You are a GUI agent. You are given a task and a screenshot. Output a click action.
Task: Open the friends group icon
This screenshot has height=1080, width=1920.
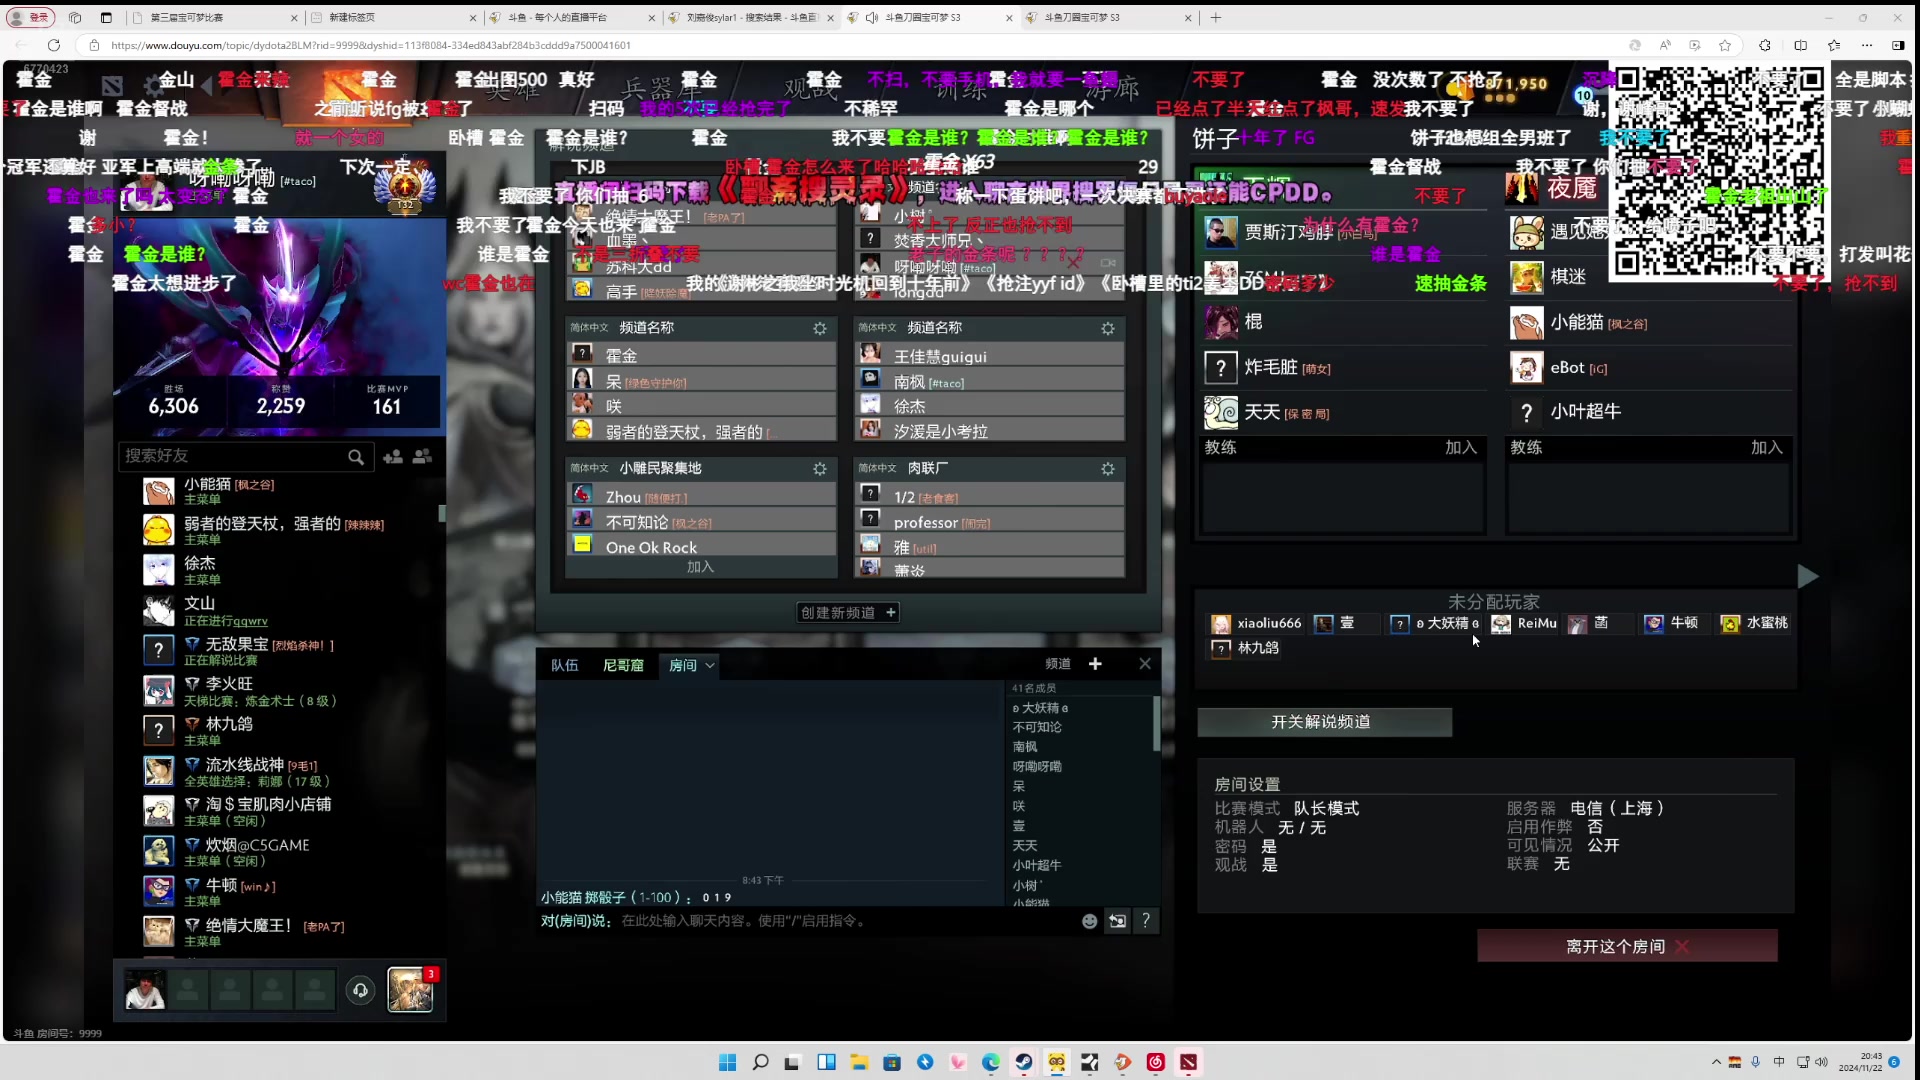[423, 456]
